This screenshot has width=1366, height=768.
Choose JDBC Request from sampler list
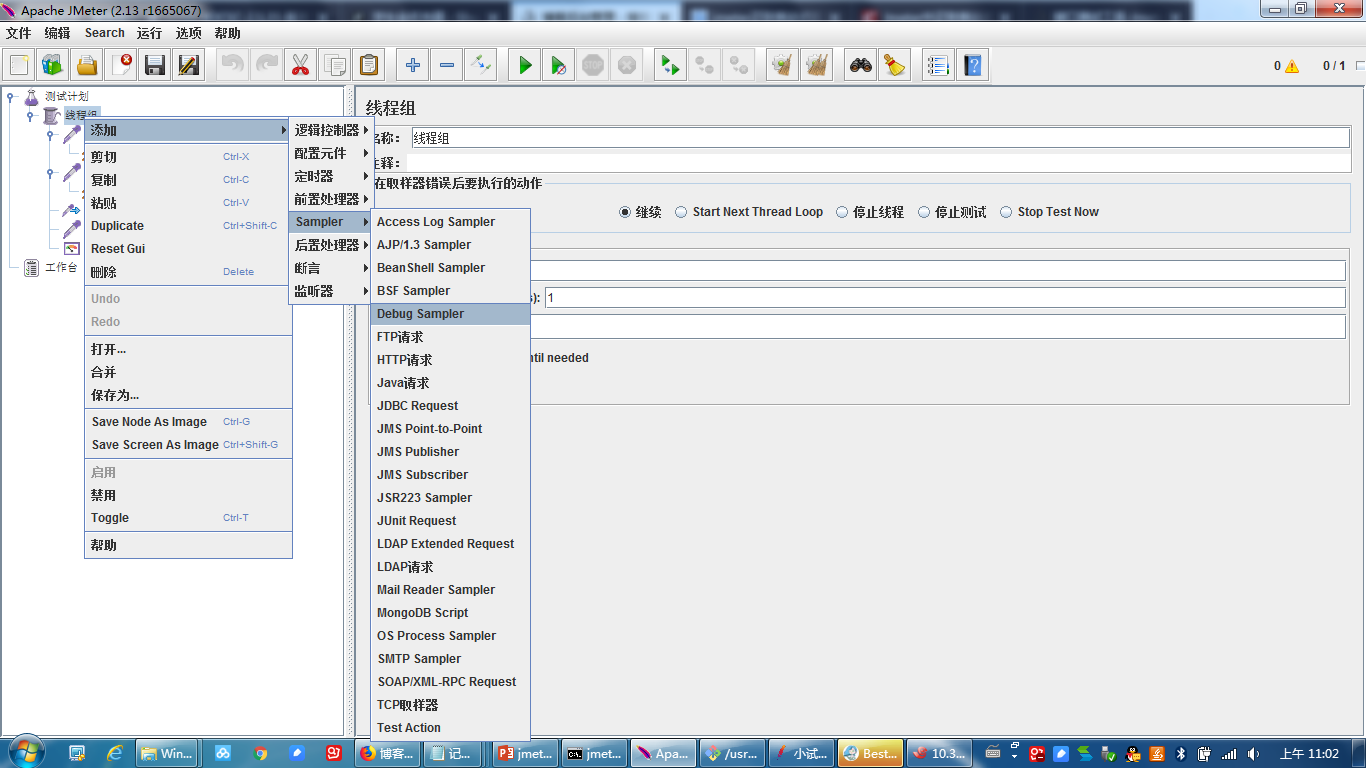450,406
